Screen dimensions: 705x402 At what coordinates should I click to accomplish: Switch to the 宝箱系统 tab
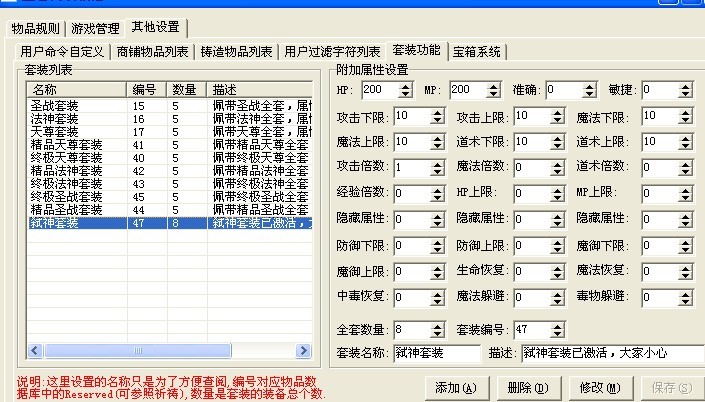click(x=477, y=52)
